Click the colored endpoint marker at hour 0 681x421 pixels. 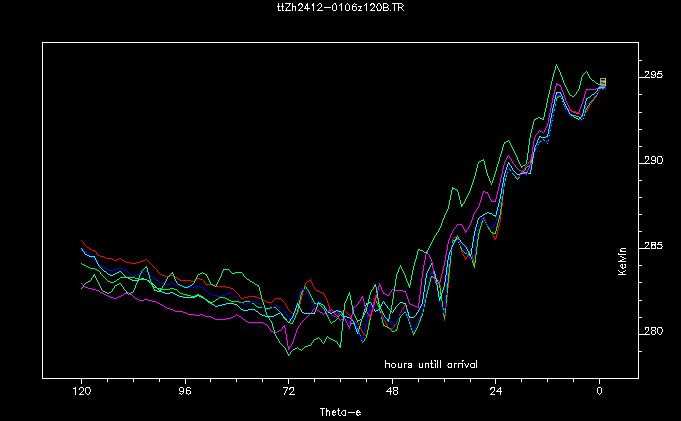(602, 83)
